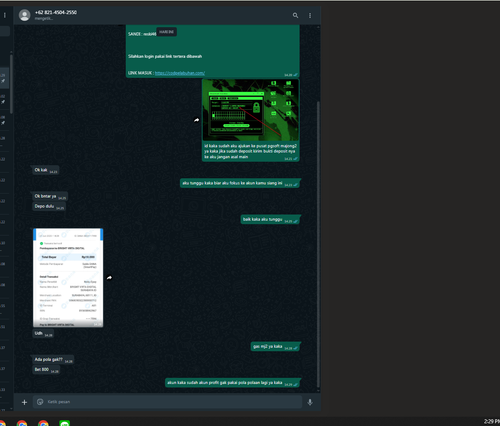The image size is (500, 426).
Task: Select the "id kaka sudah aku ajukan" caption
Action: tap(250, 151)
